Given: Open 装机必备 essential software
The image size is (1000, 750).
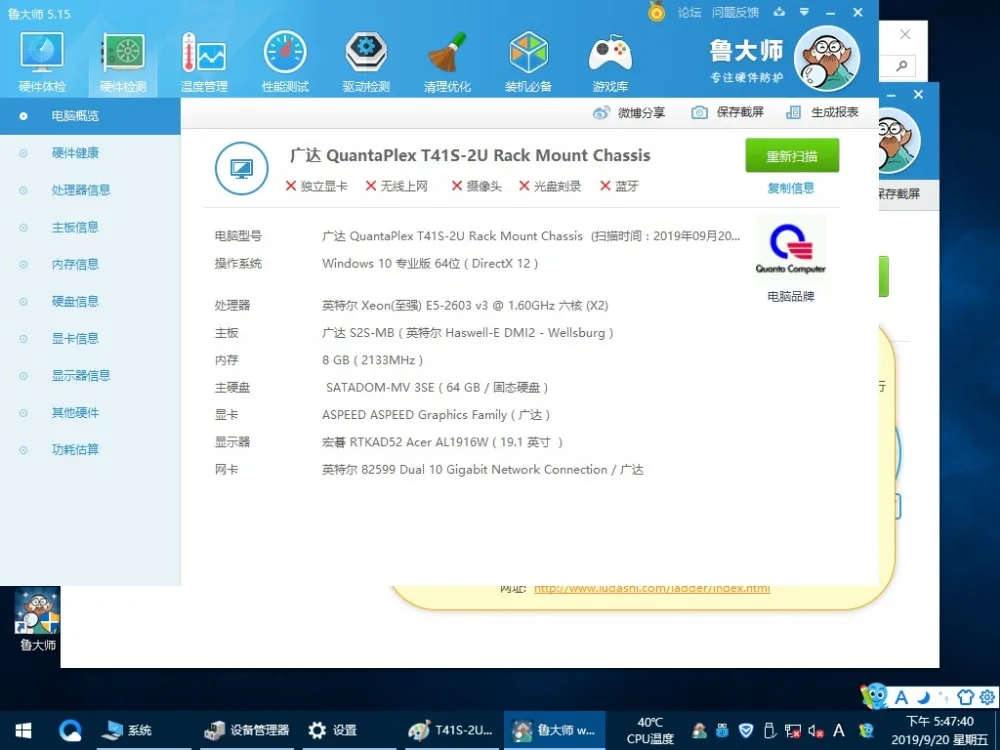Looking at the screenshot, I should pos(528,62).
